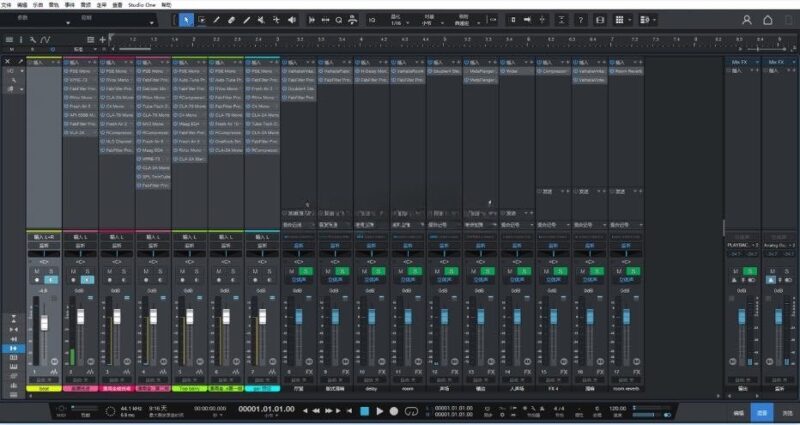Click the pan control on channel 3
Image resolution: width=800 pixels, height=425 pixels.
117,254
